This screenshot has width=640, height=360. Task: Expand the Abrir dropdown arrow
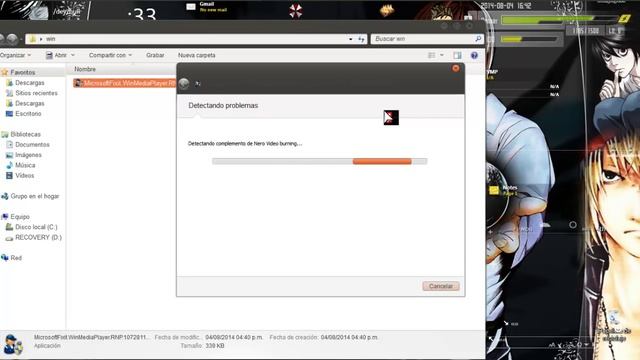point(73,55)
